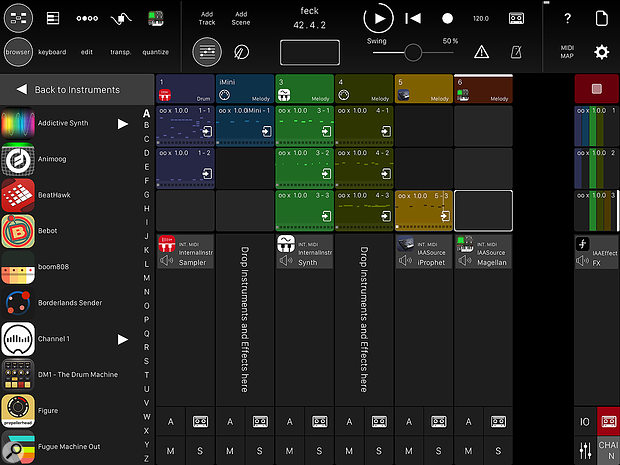Screen dimensions: 620x465
Task: Open the keyboard instrument icon in toolbar
Action: coord(155,19)
